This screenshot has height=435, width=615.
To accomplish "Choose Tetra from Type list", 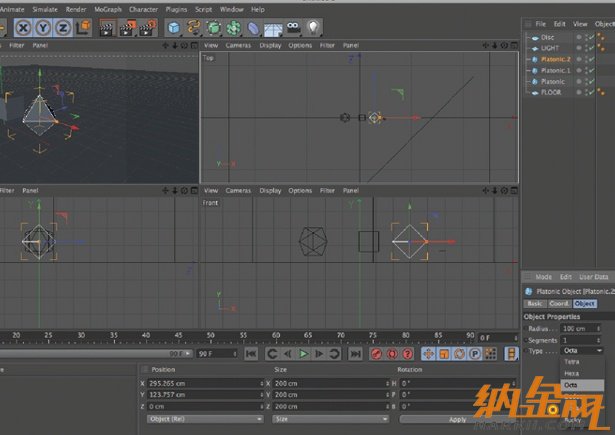I will [x=582, y=362].
